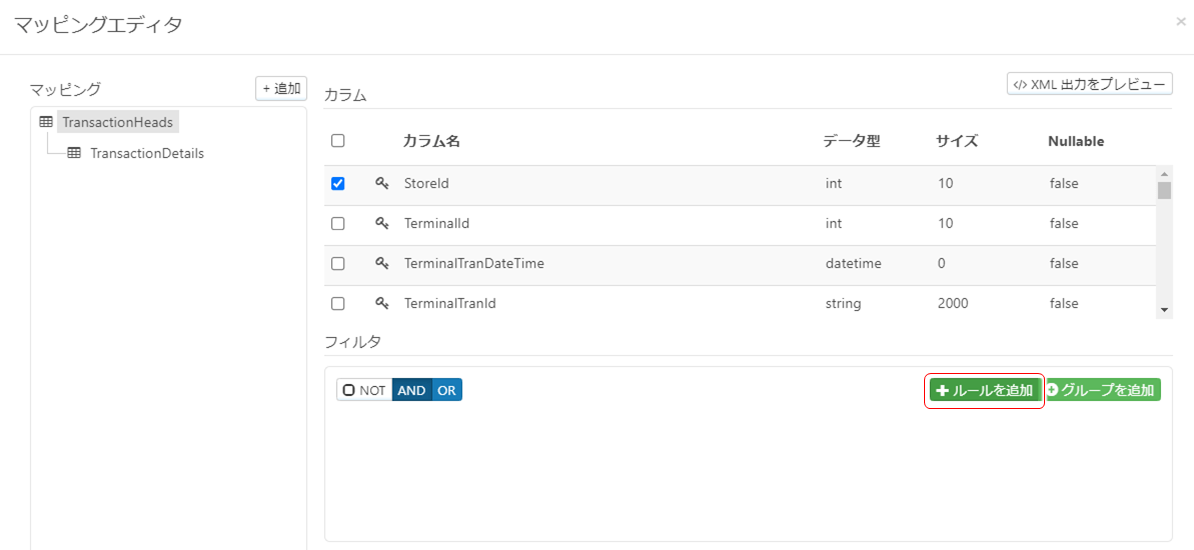Enable the NOT filter toggle

(364, 390)
